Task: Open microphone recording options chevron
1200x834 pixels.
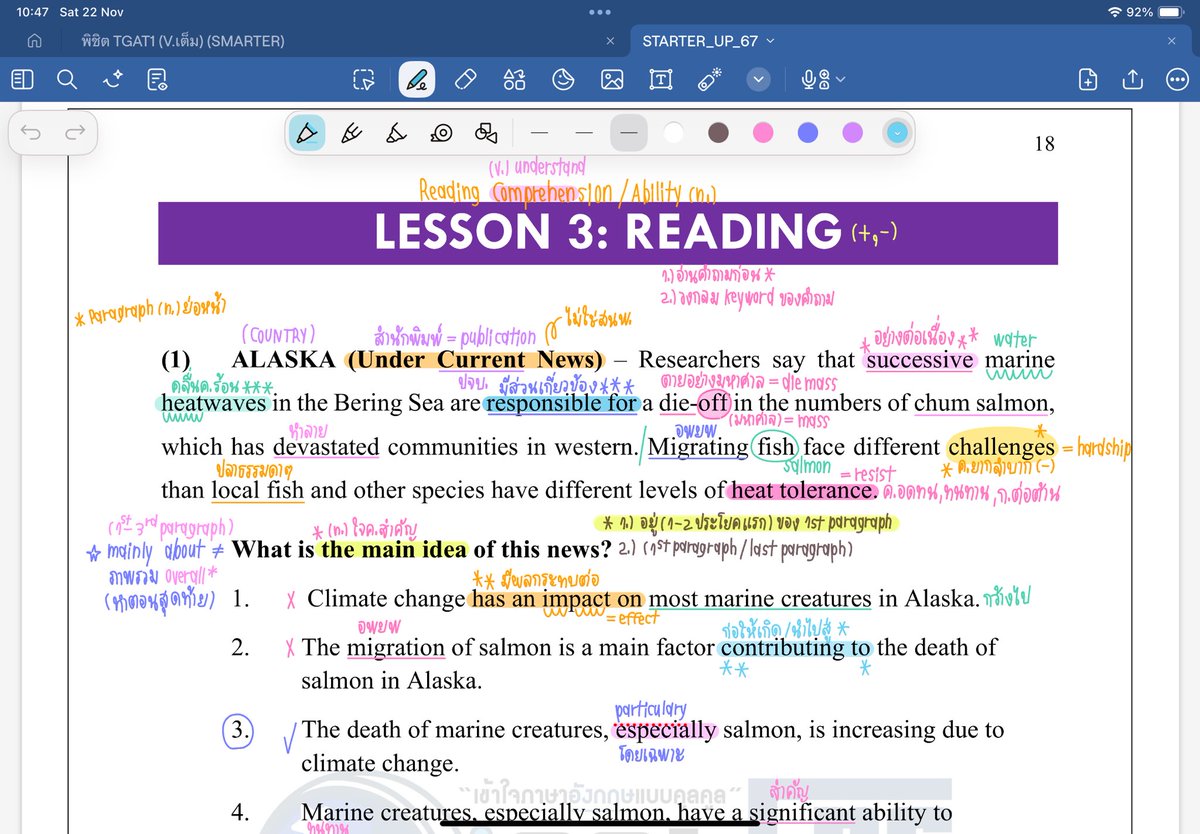Action: 840,79
